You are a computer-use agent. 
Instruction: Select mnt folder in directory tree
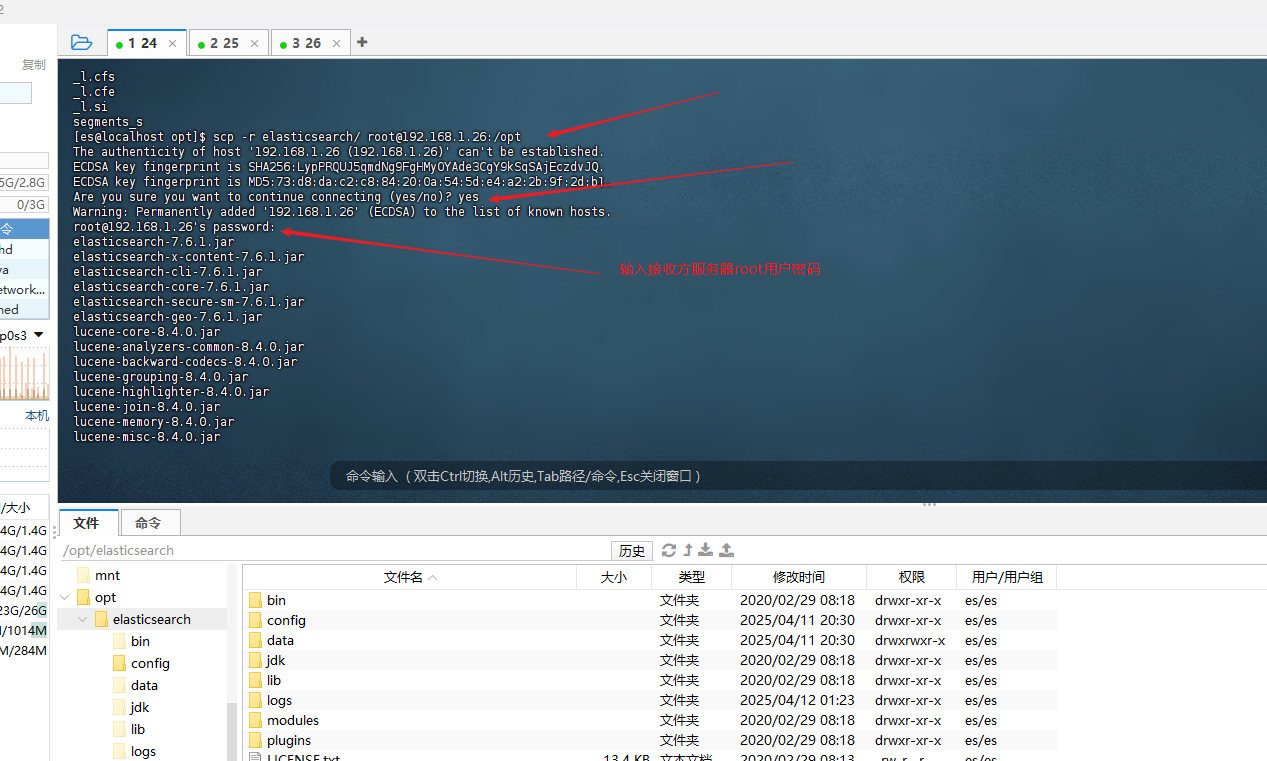(107, 575)
